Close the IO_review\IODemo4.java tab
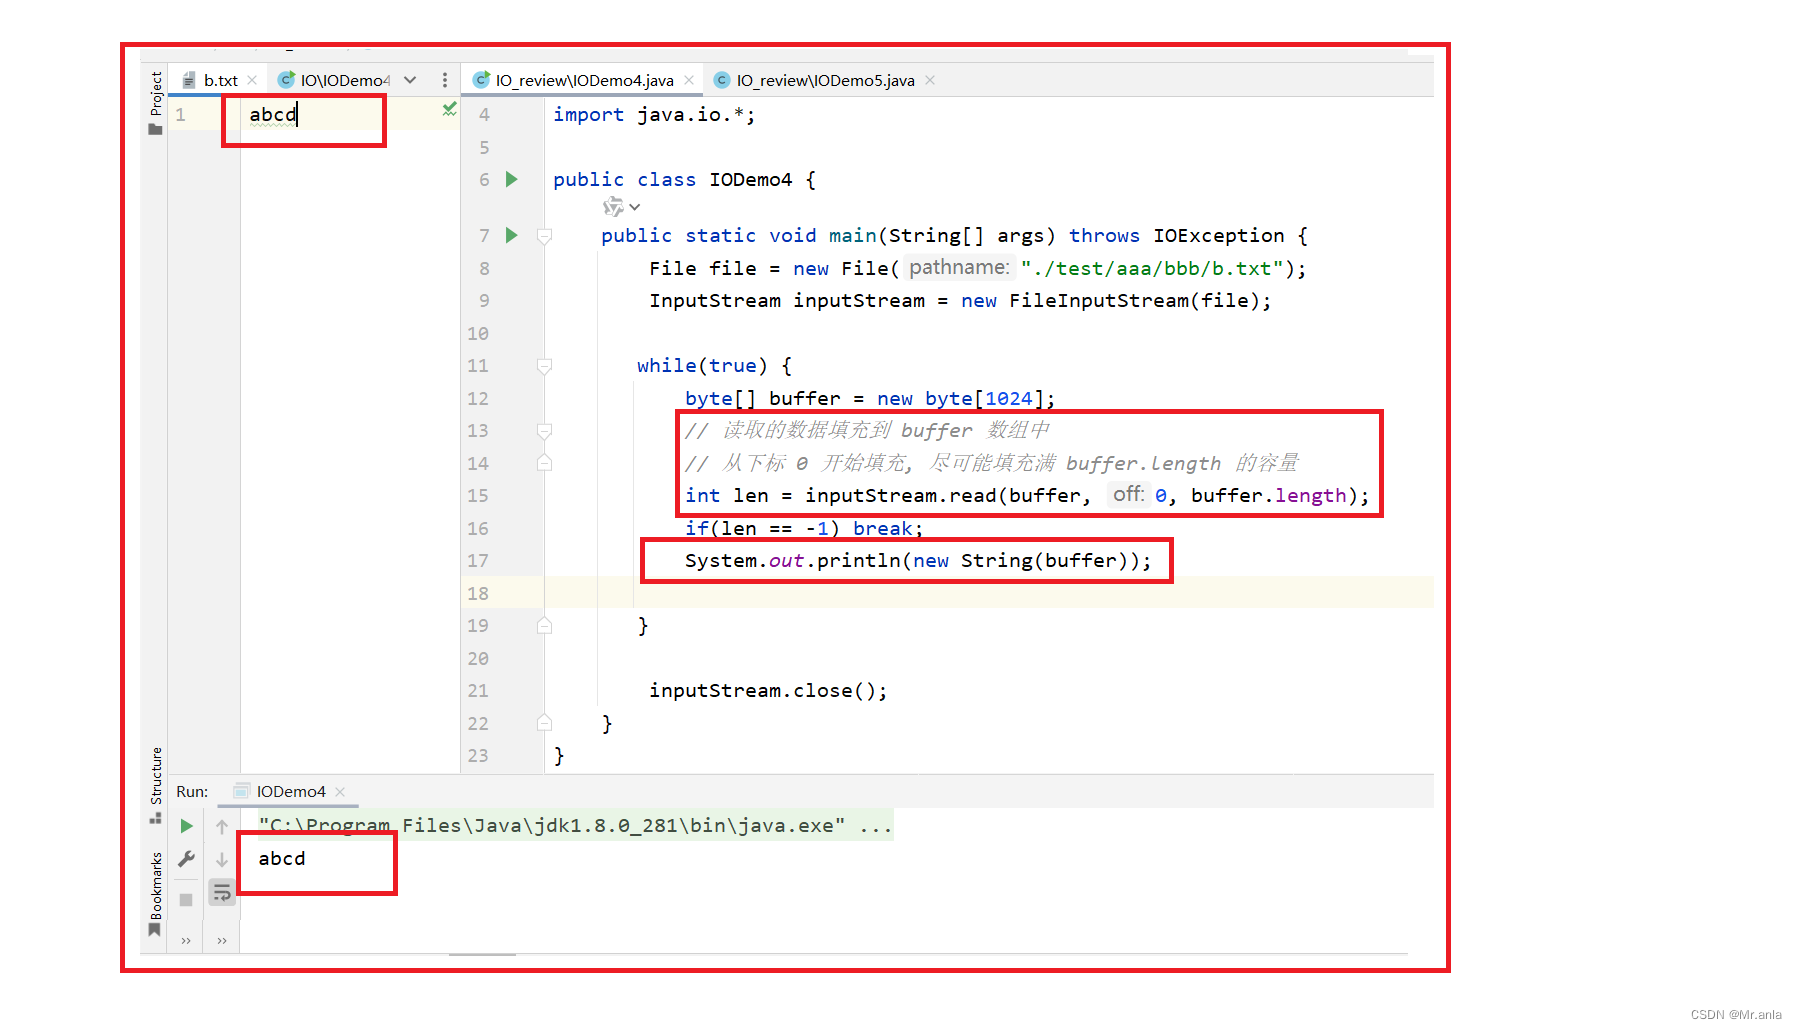 pos(689,80)
